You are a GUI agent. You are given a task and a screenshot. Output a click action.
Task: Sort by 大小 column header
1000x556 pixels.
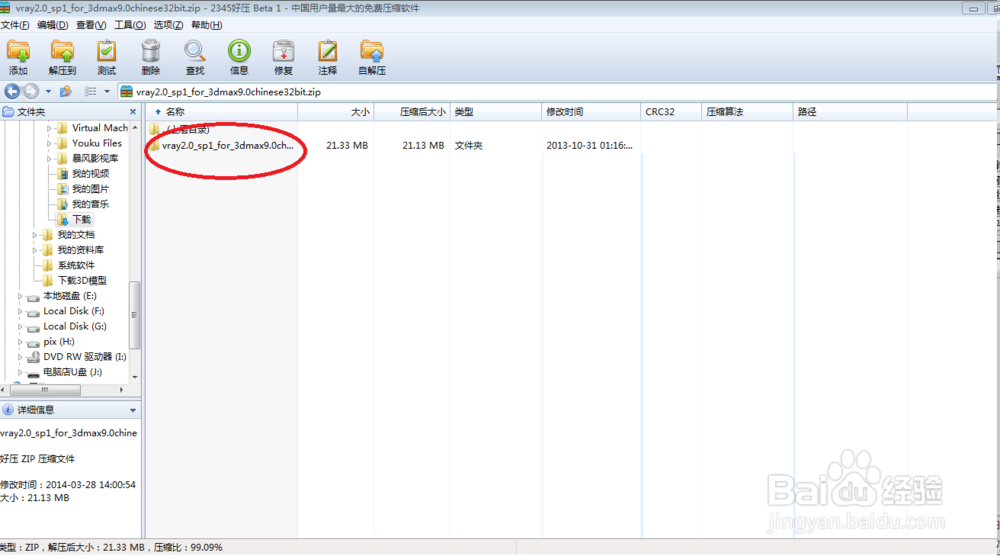point(335,112)
